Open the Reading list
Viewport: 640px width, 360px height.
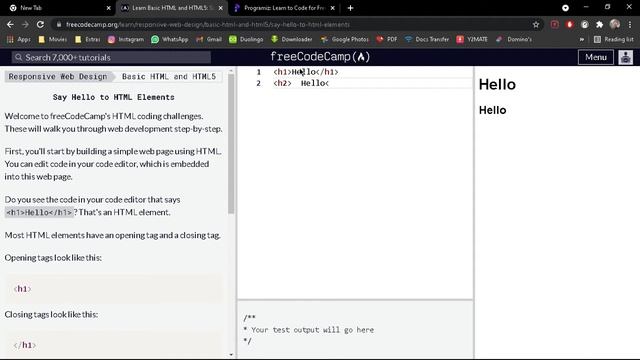613,39
